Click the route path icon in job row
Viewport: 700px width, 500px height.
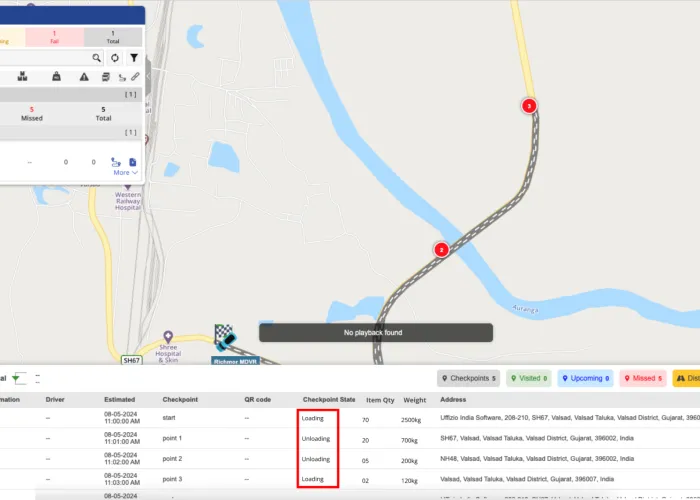[116, 161]
